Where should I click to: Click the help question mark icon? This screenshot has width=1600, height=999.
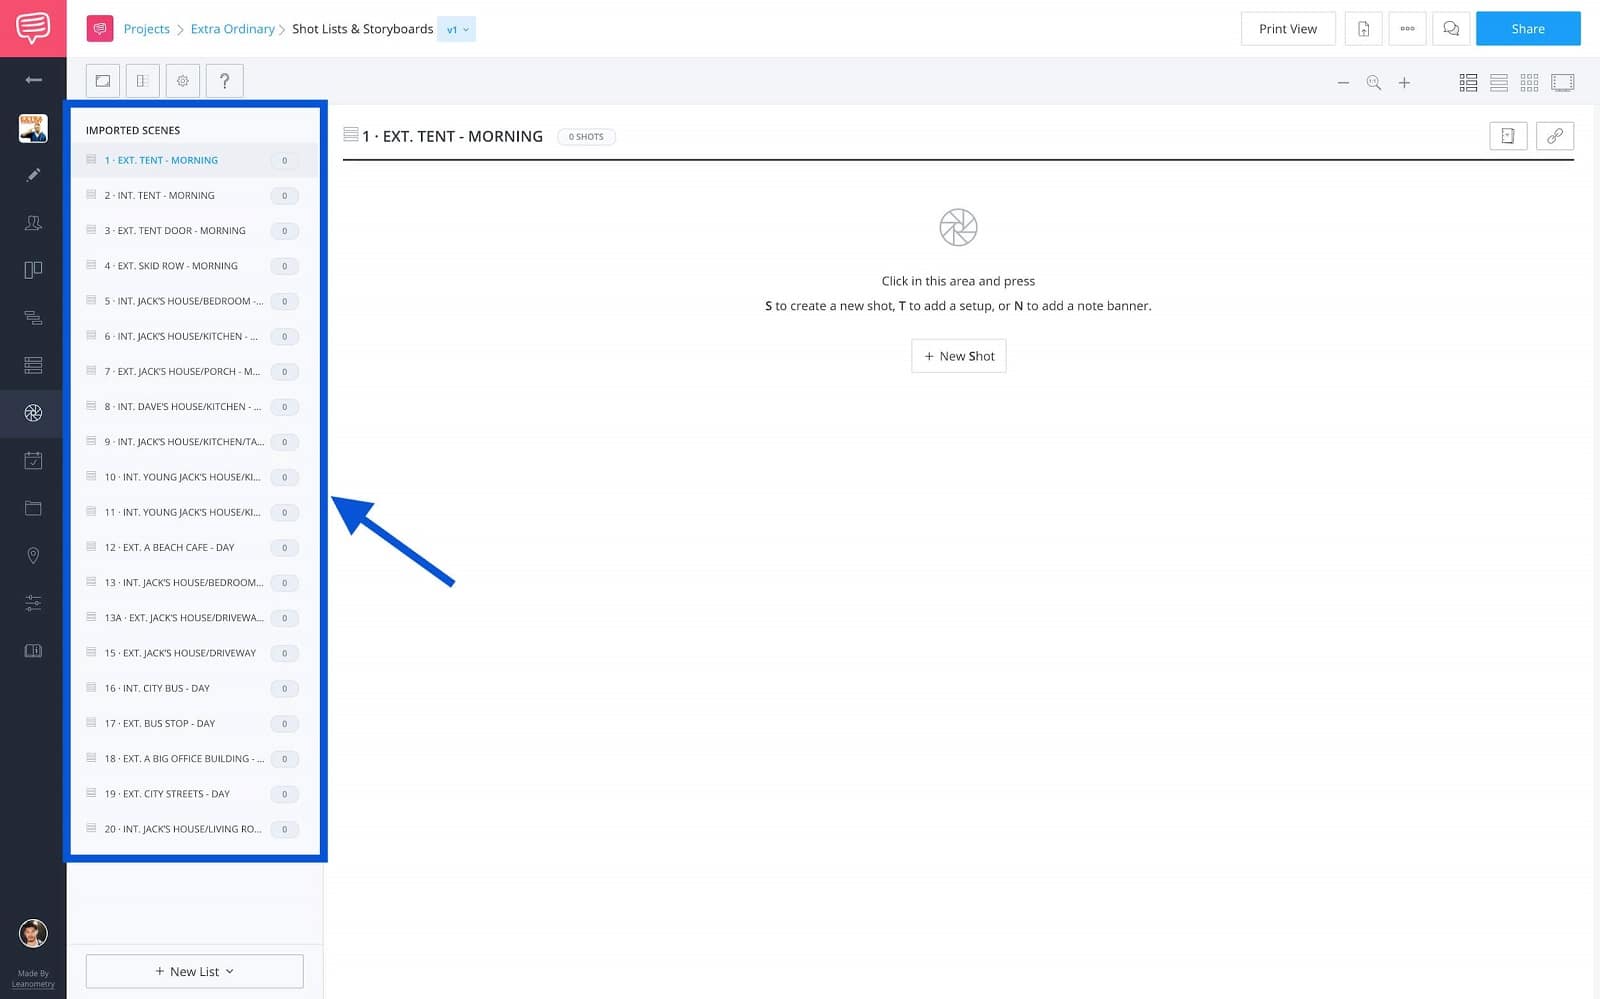click(224, 81)
